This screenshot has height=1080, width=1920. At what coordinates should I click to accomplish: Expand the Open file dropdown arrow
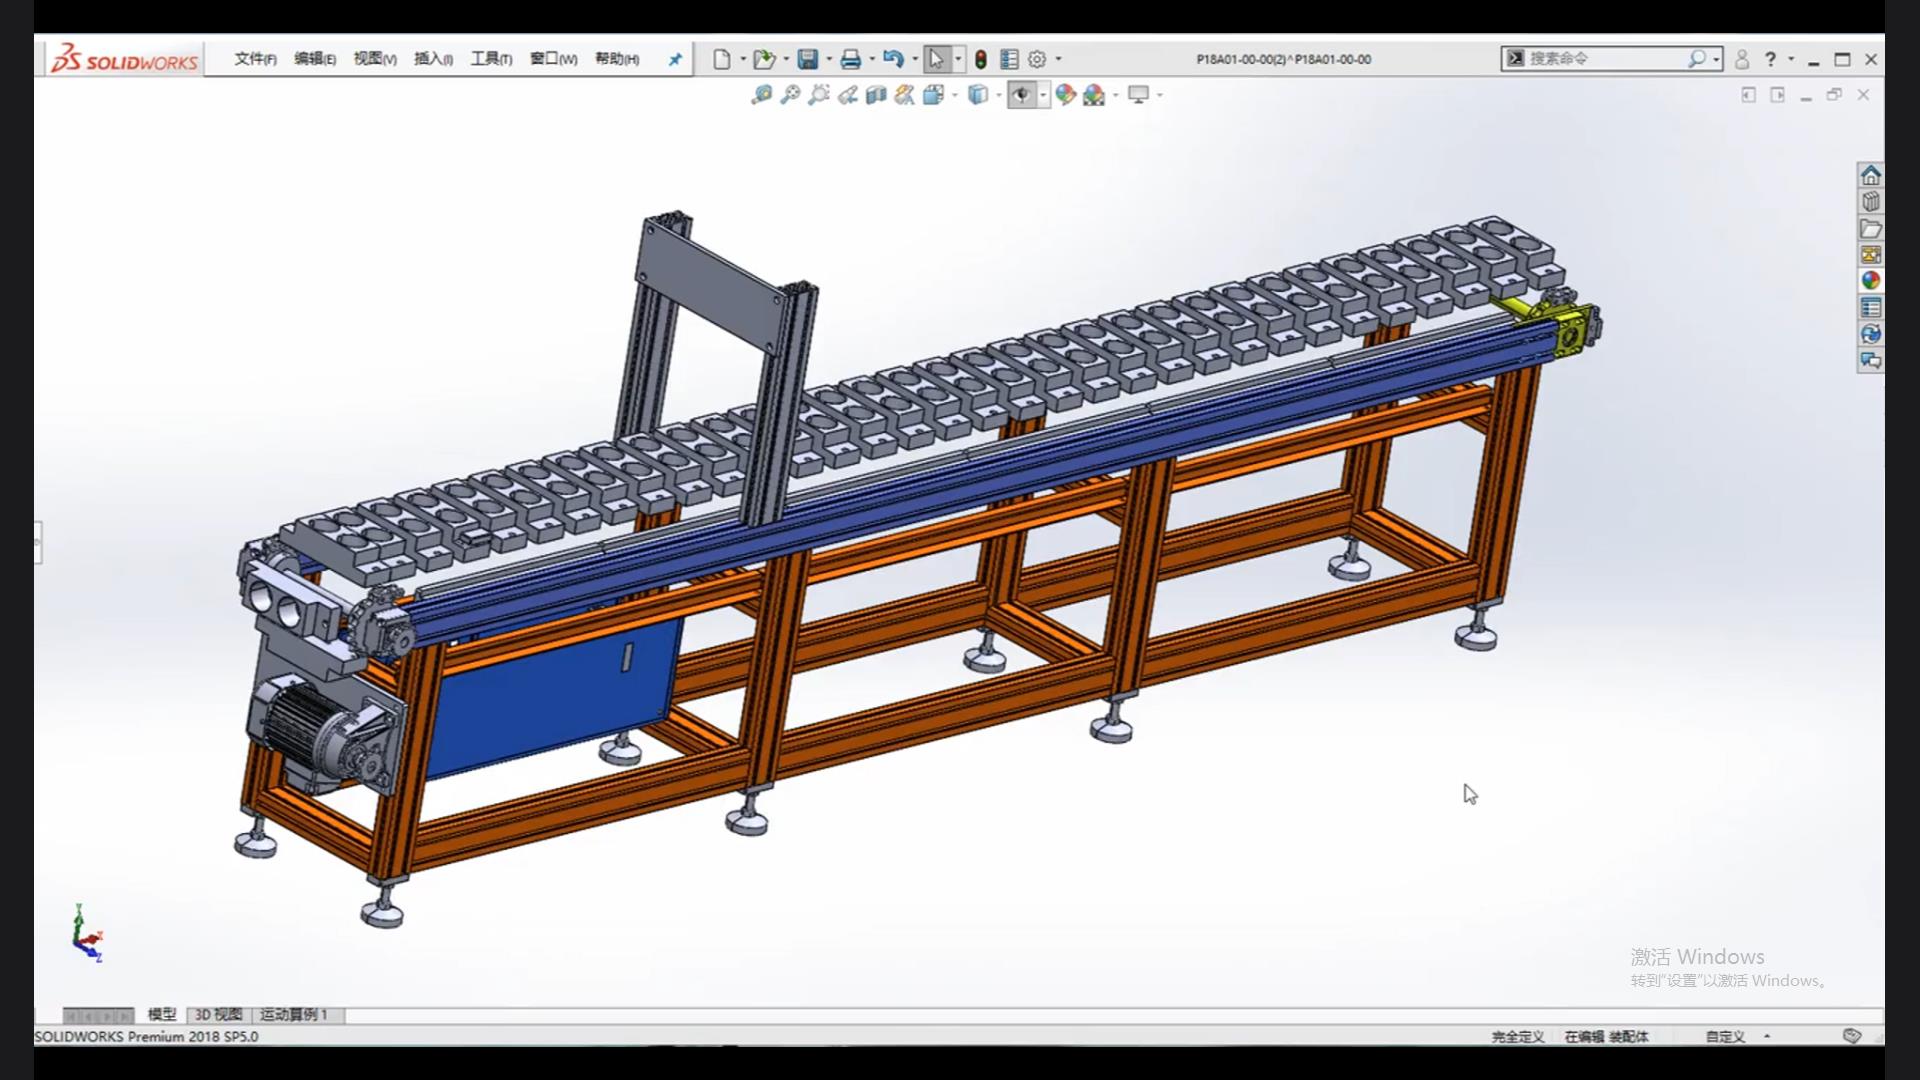786,59
